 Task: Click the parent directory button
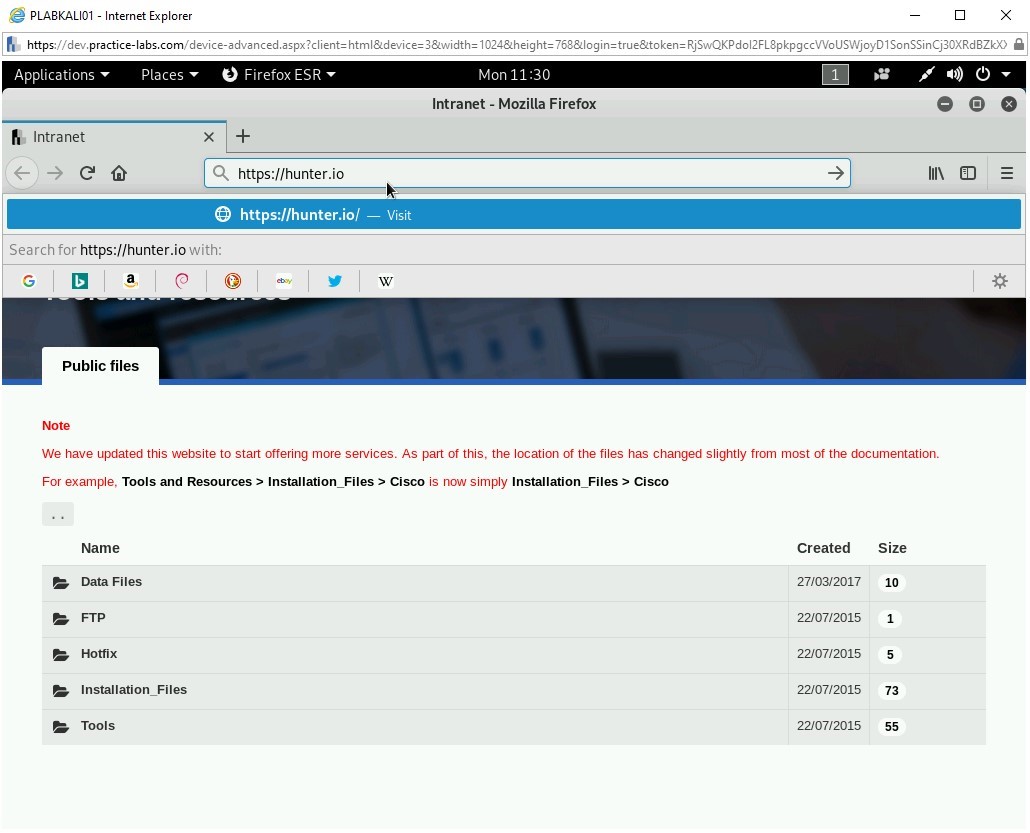[x=57, y=513]
